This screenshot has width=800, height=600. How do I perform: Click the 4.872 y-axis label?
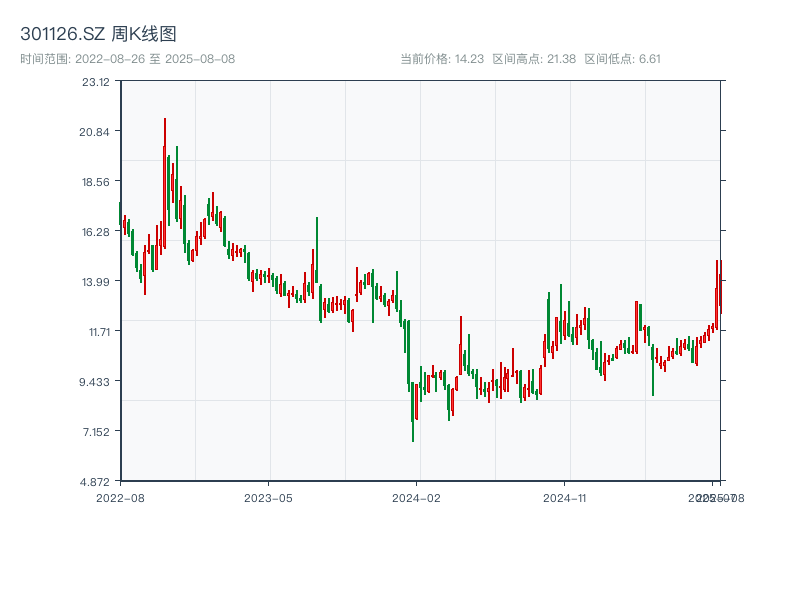[x=96, y=481]
